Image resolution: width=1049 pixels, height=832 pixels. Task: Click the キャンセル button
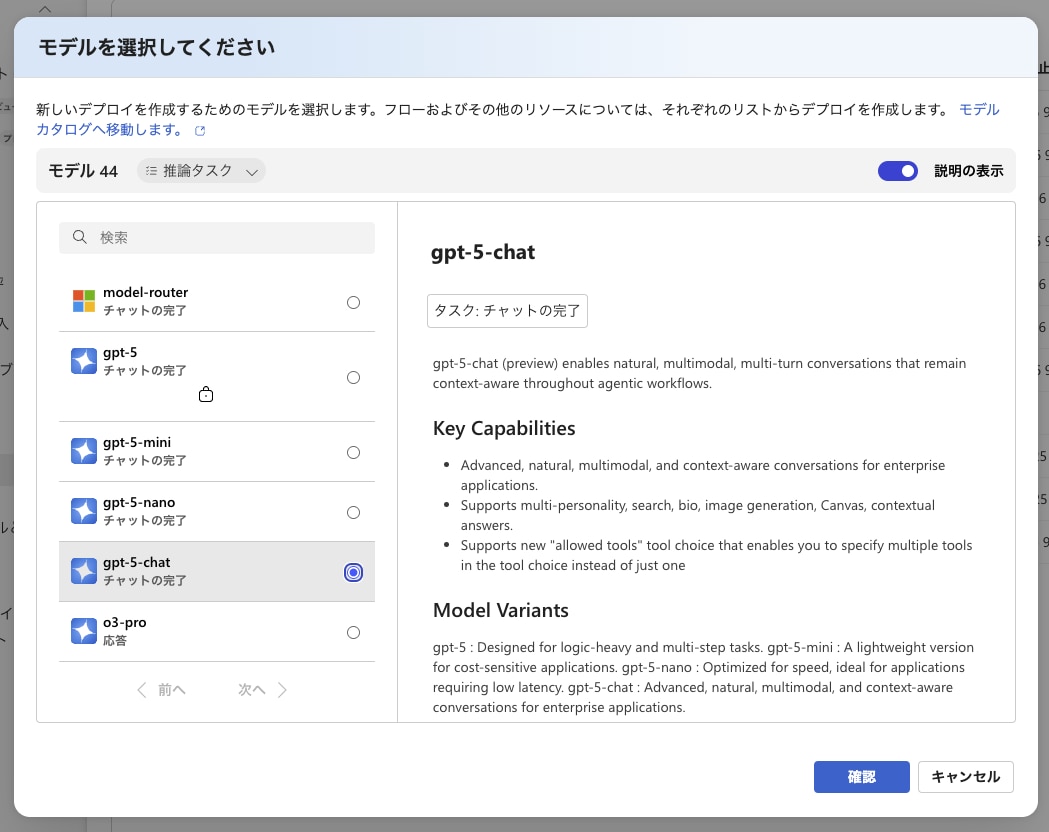(x=965, y=776)
